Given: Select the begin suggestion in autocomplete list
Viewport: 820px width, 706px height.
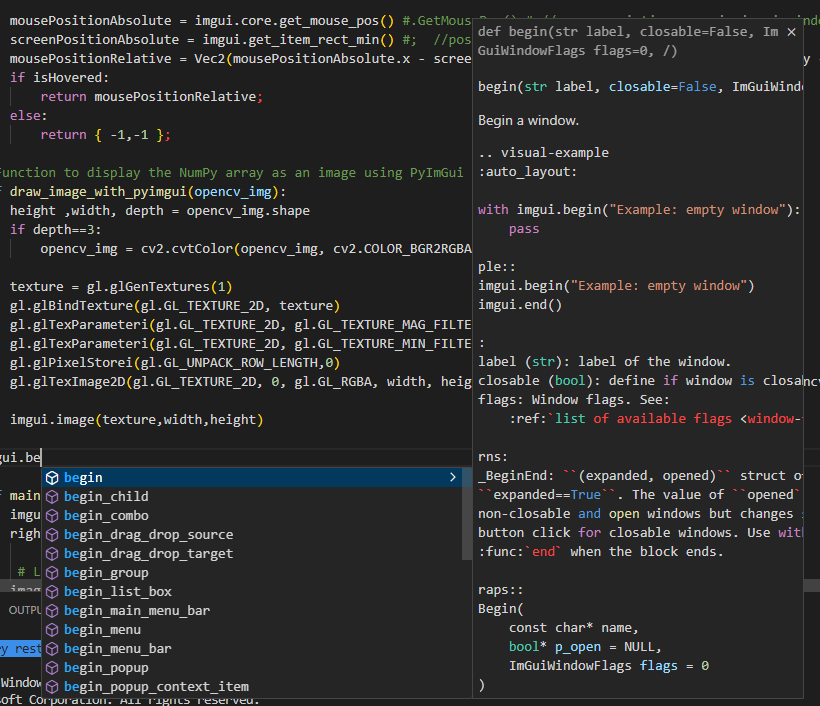Looking at the screenshot, I should (252, 477).
